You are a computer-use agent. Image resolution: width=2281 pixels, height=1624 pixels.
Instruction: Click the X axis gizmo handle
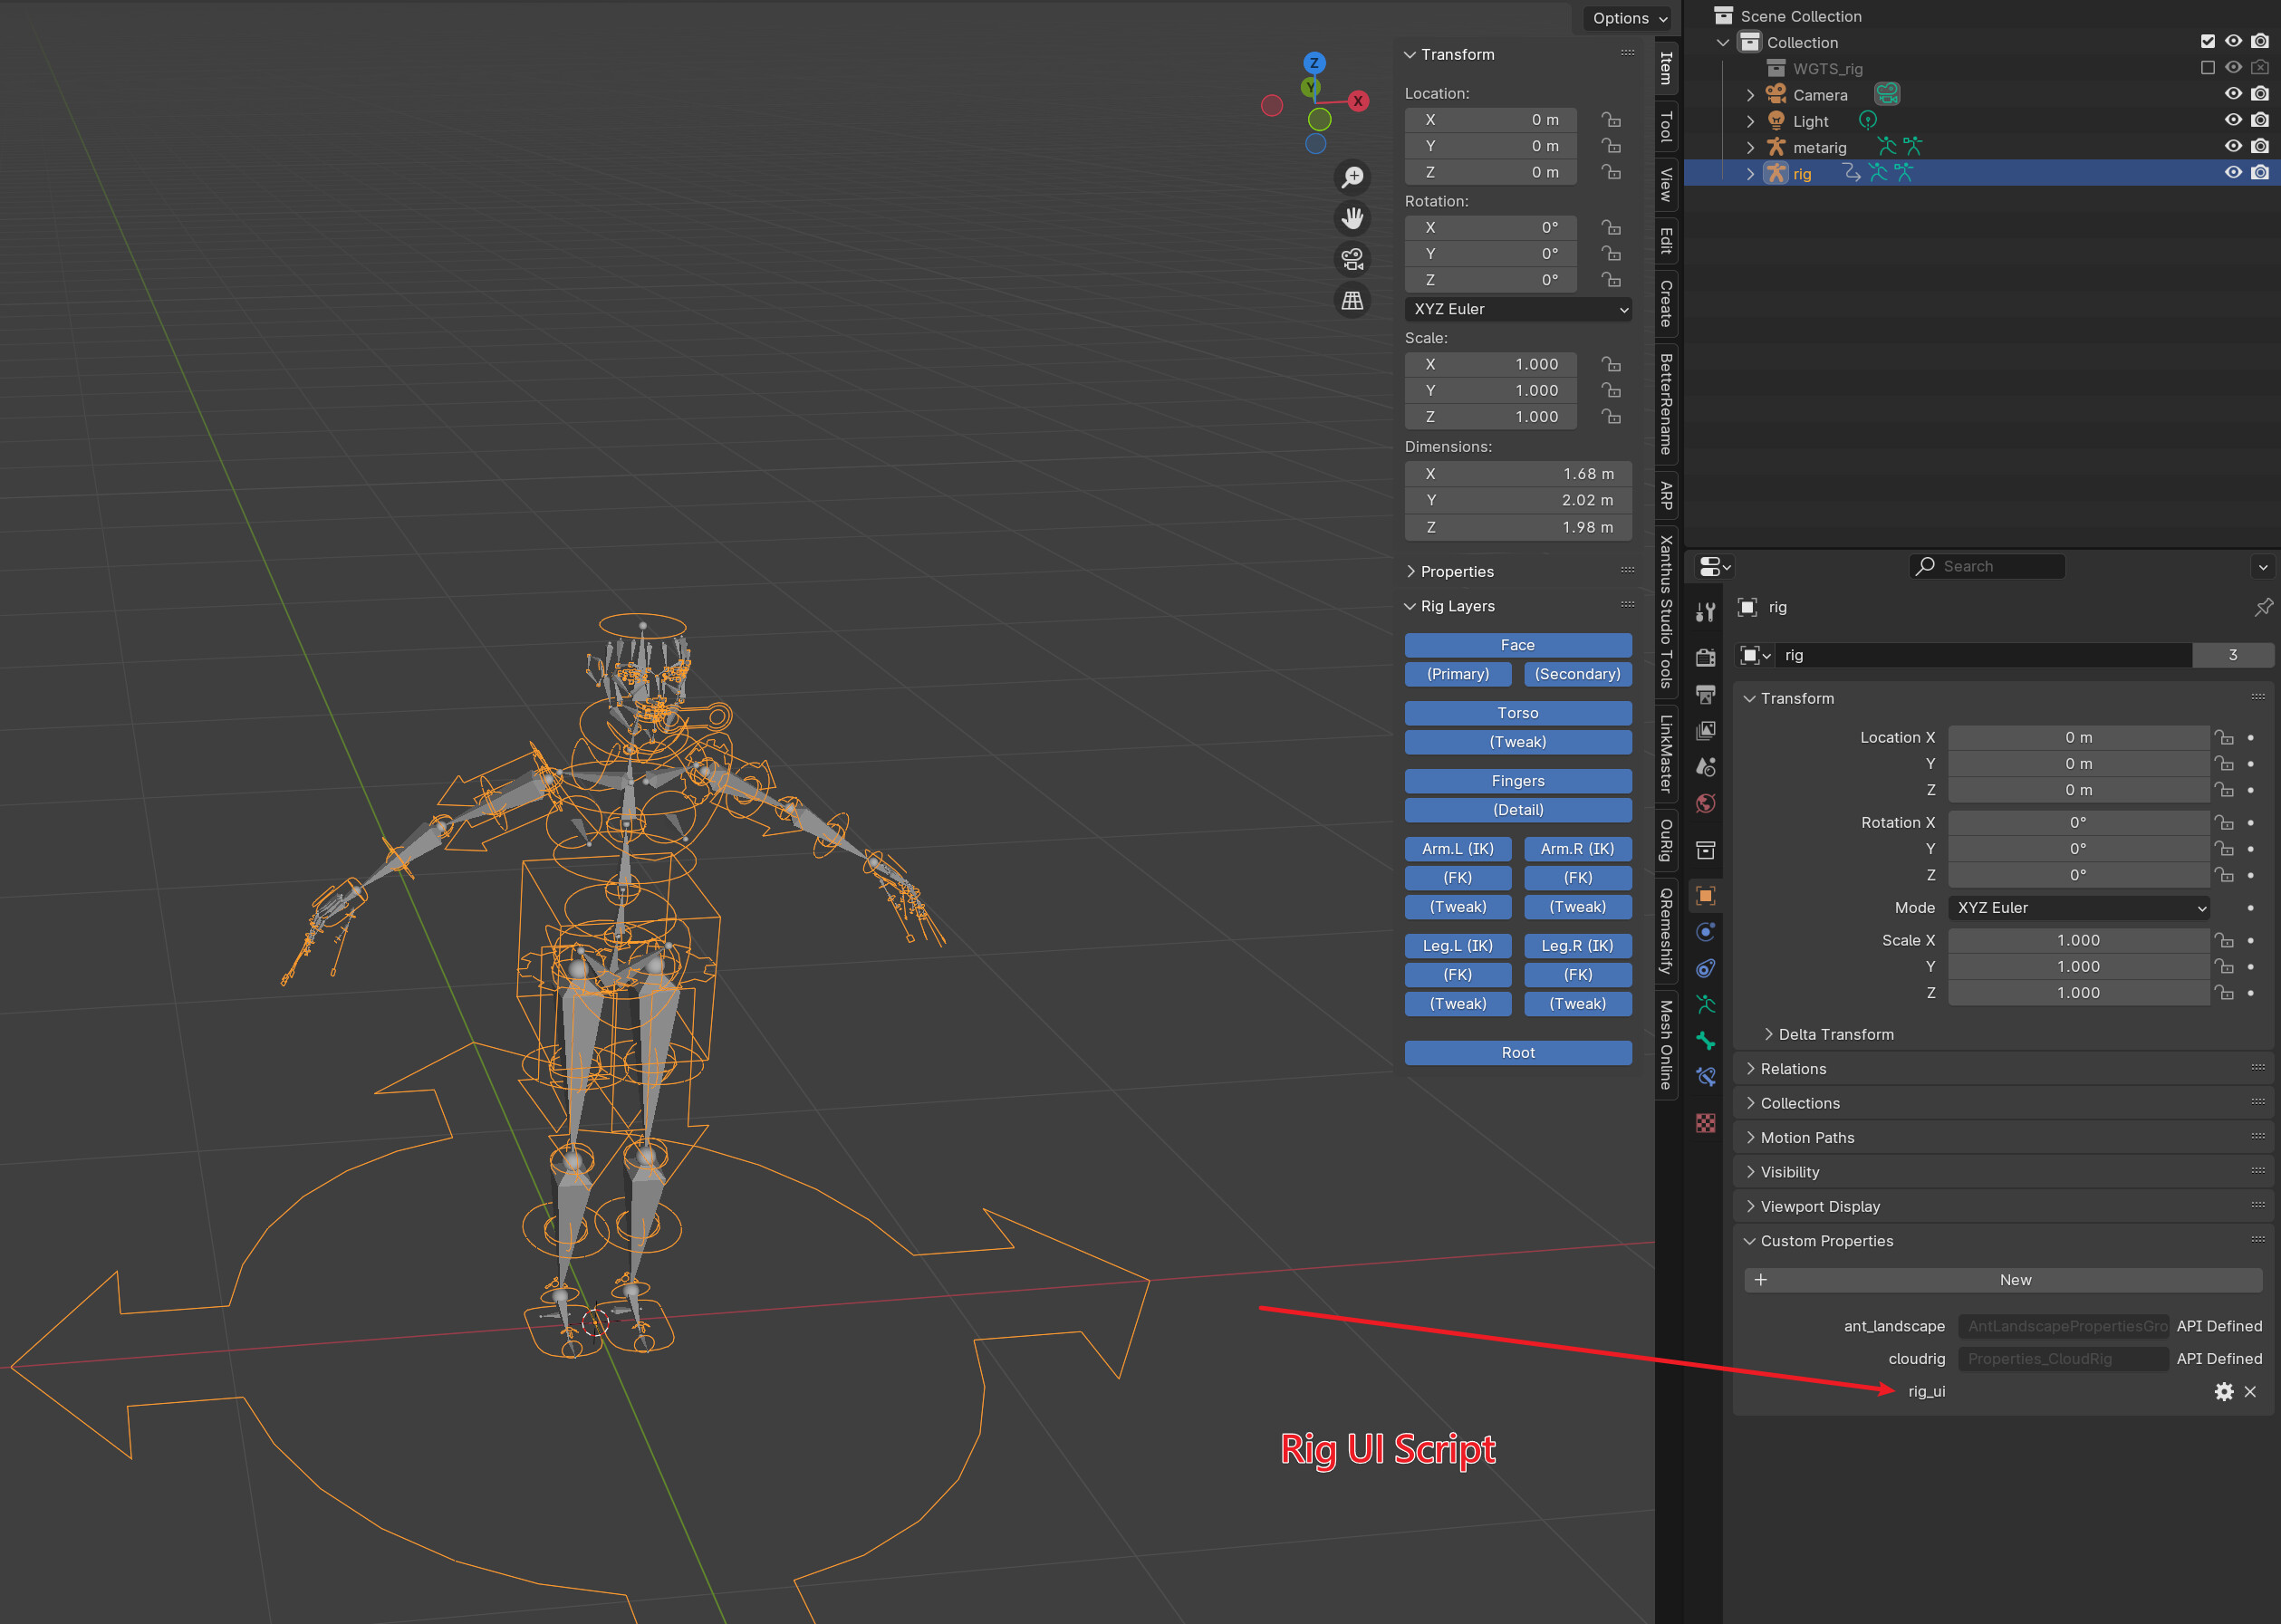1358,101
